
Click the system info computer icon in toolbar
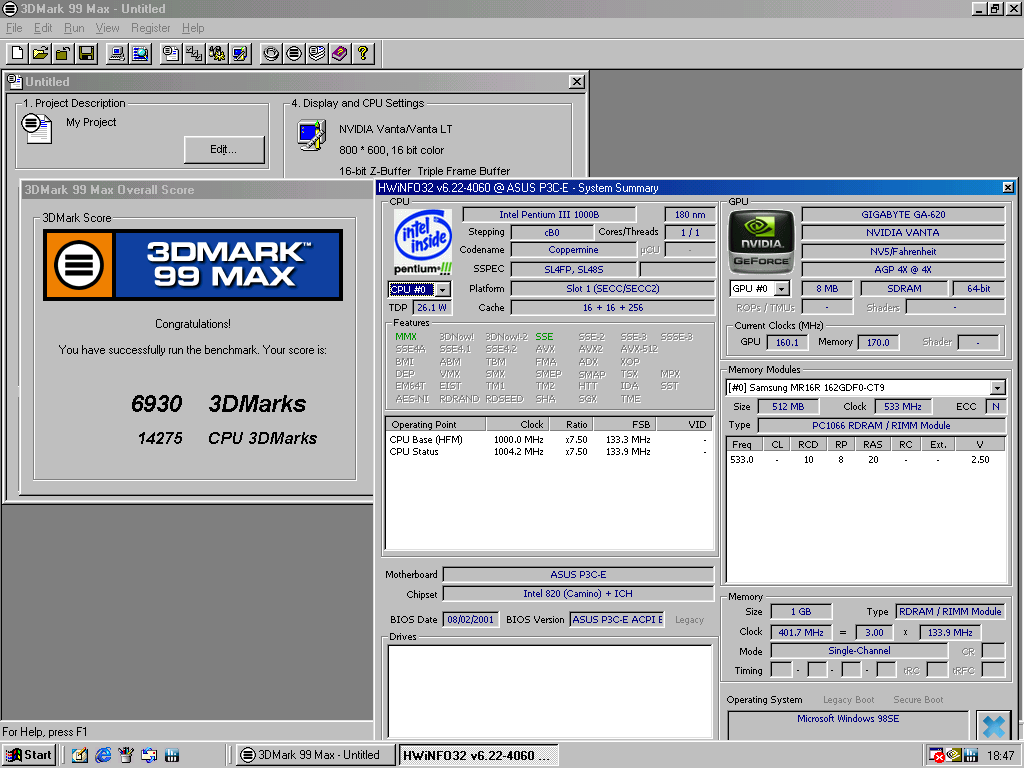click(x=117, y=53)
